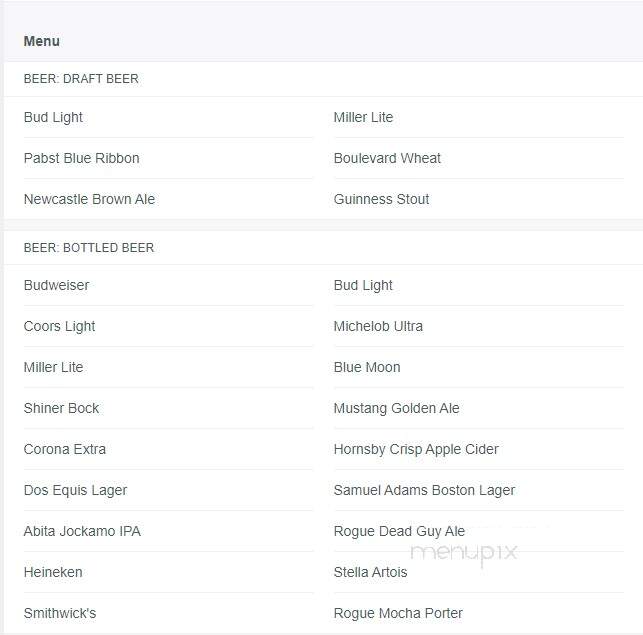Click Blue Moon item
The image size is (643, 635).
367,367
